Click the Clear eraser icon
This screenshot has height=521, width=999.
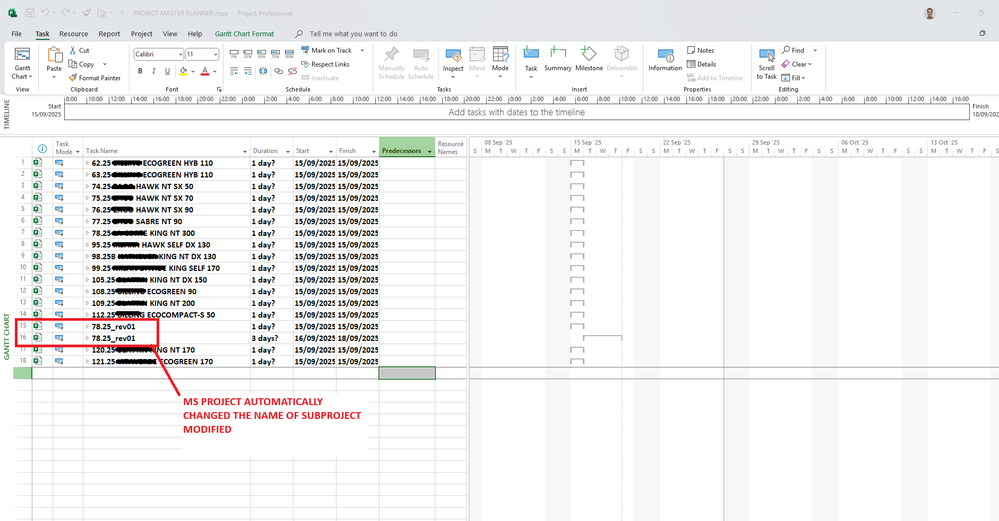786,64
